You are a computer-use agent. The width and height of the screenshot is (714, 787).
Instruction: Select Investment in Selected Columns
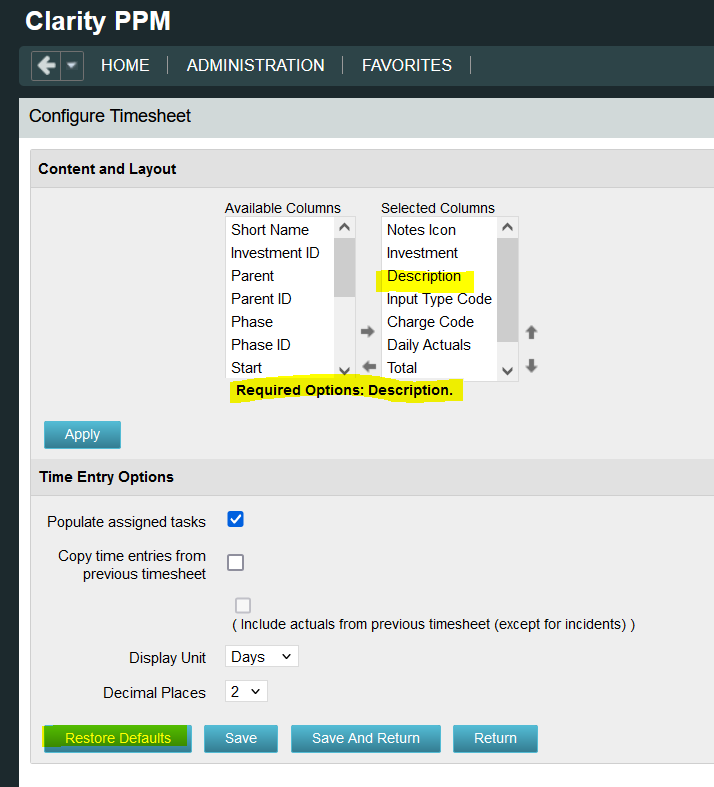(439, 253)
